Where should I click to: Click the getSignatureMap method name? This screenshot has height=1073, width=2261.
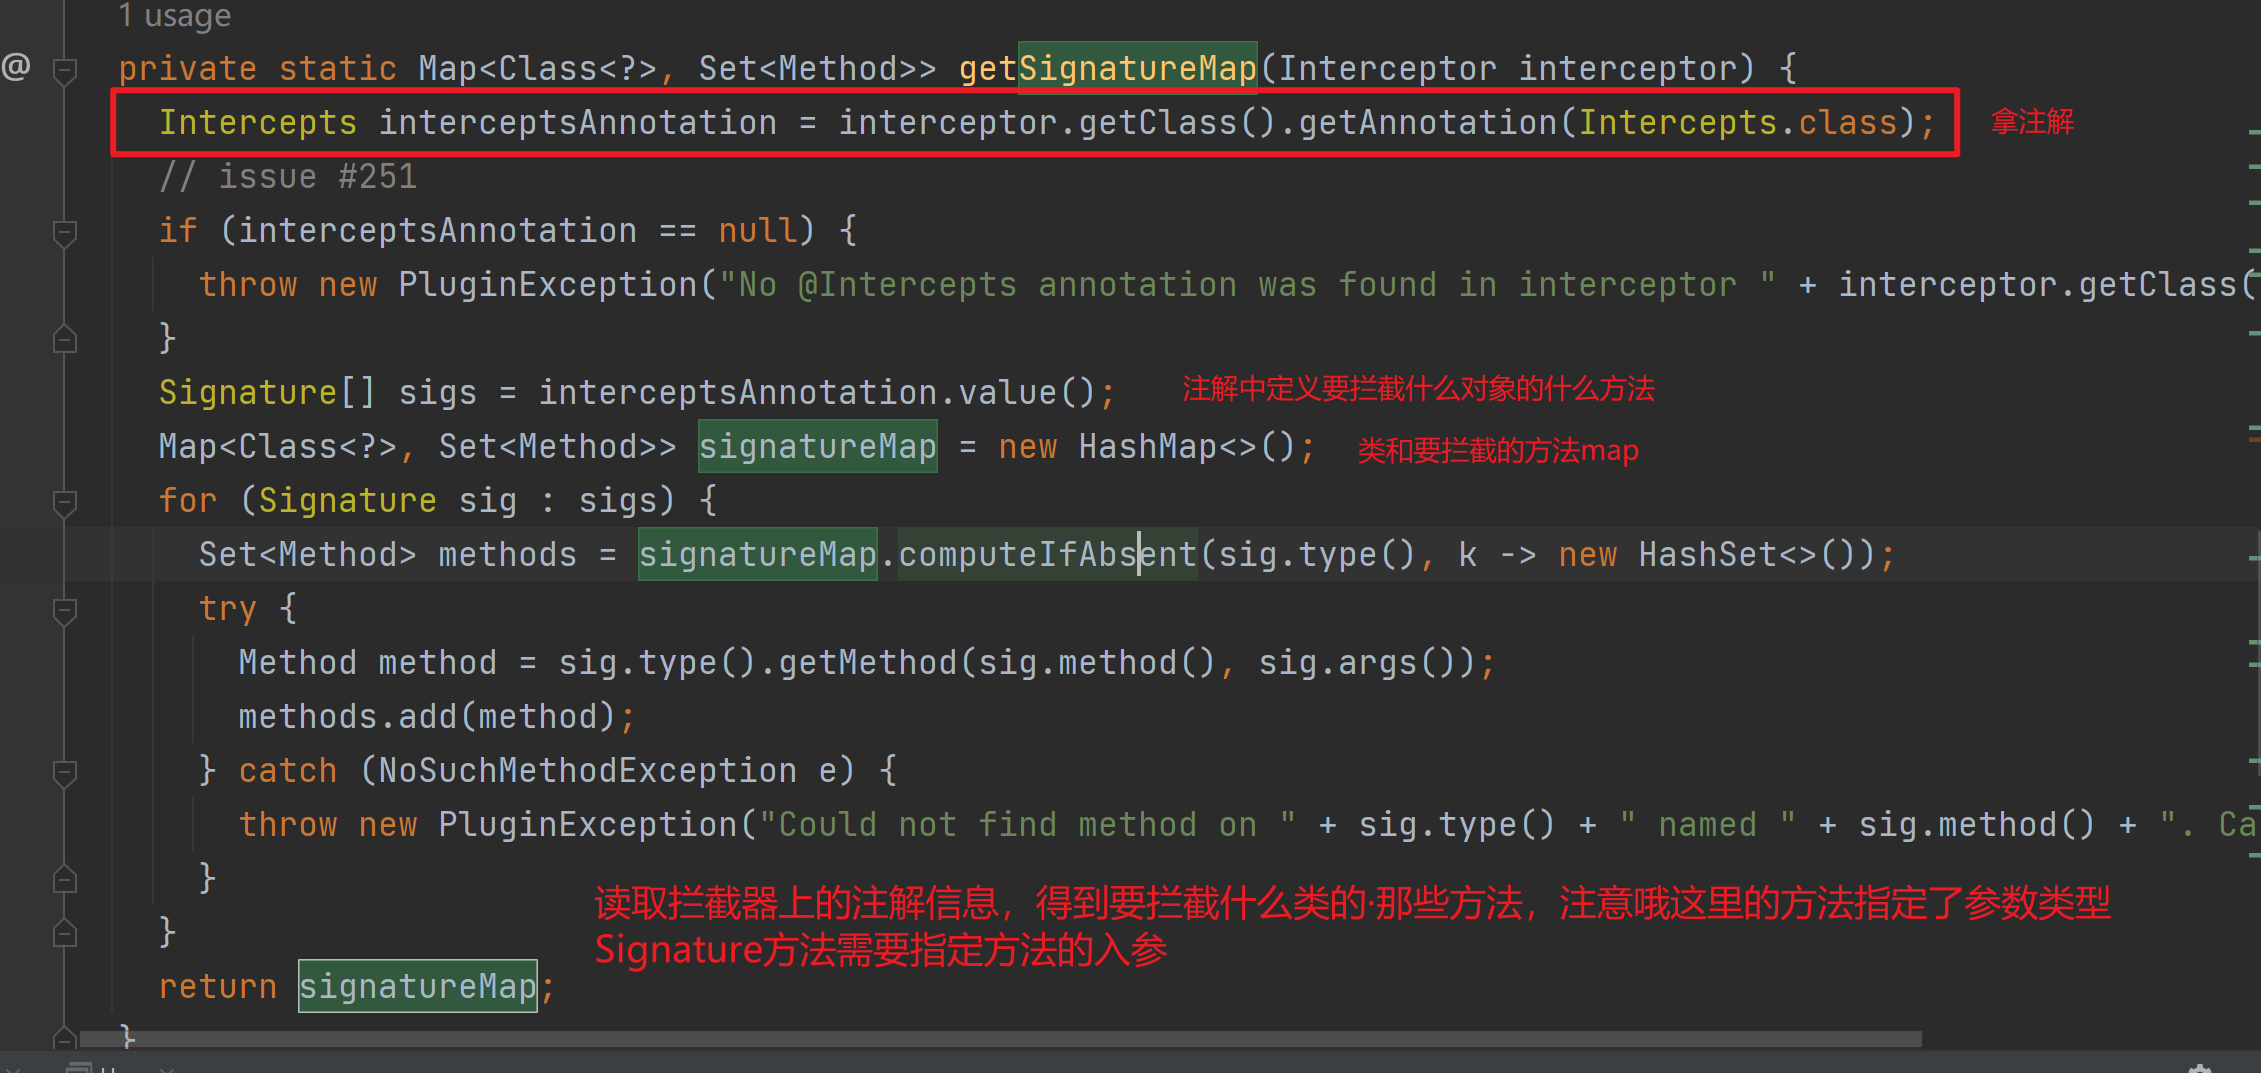click(x=1107, y=68)
